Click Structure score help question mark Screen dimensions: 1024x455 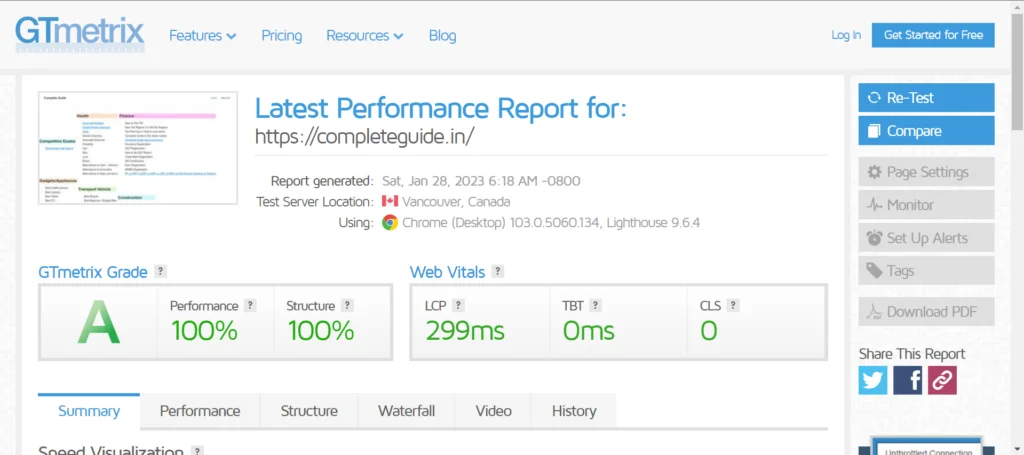click(x=347, y=305)
